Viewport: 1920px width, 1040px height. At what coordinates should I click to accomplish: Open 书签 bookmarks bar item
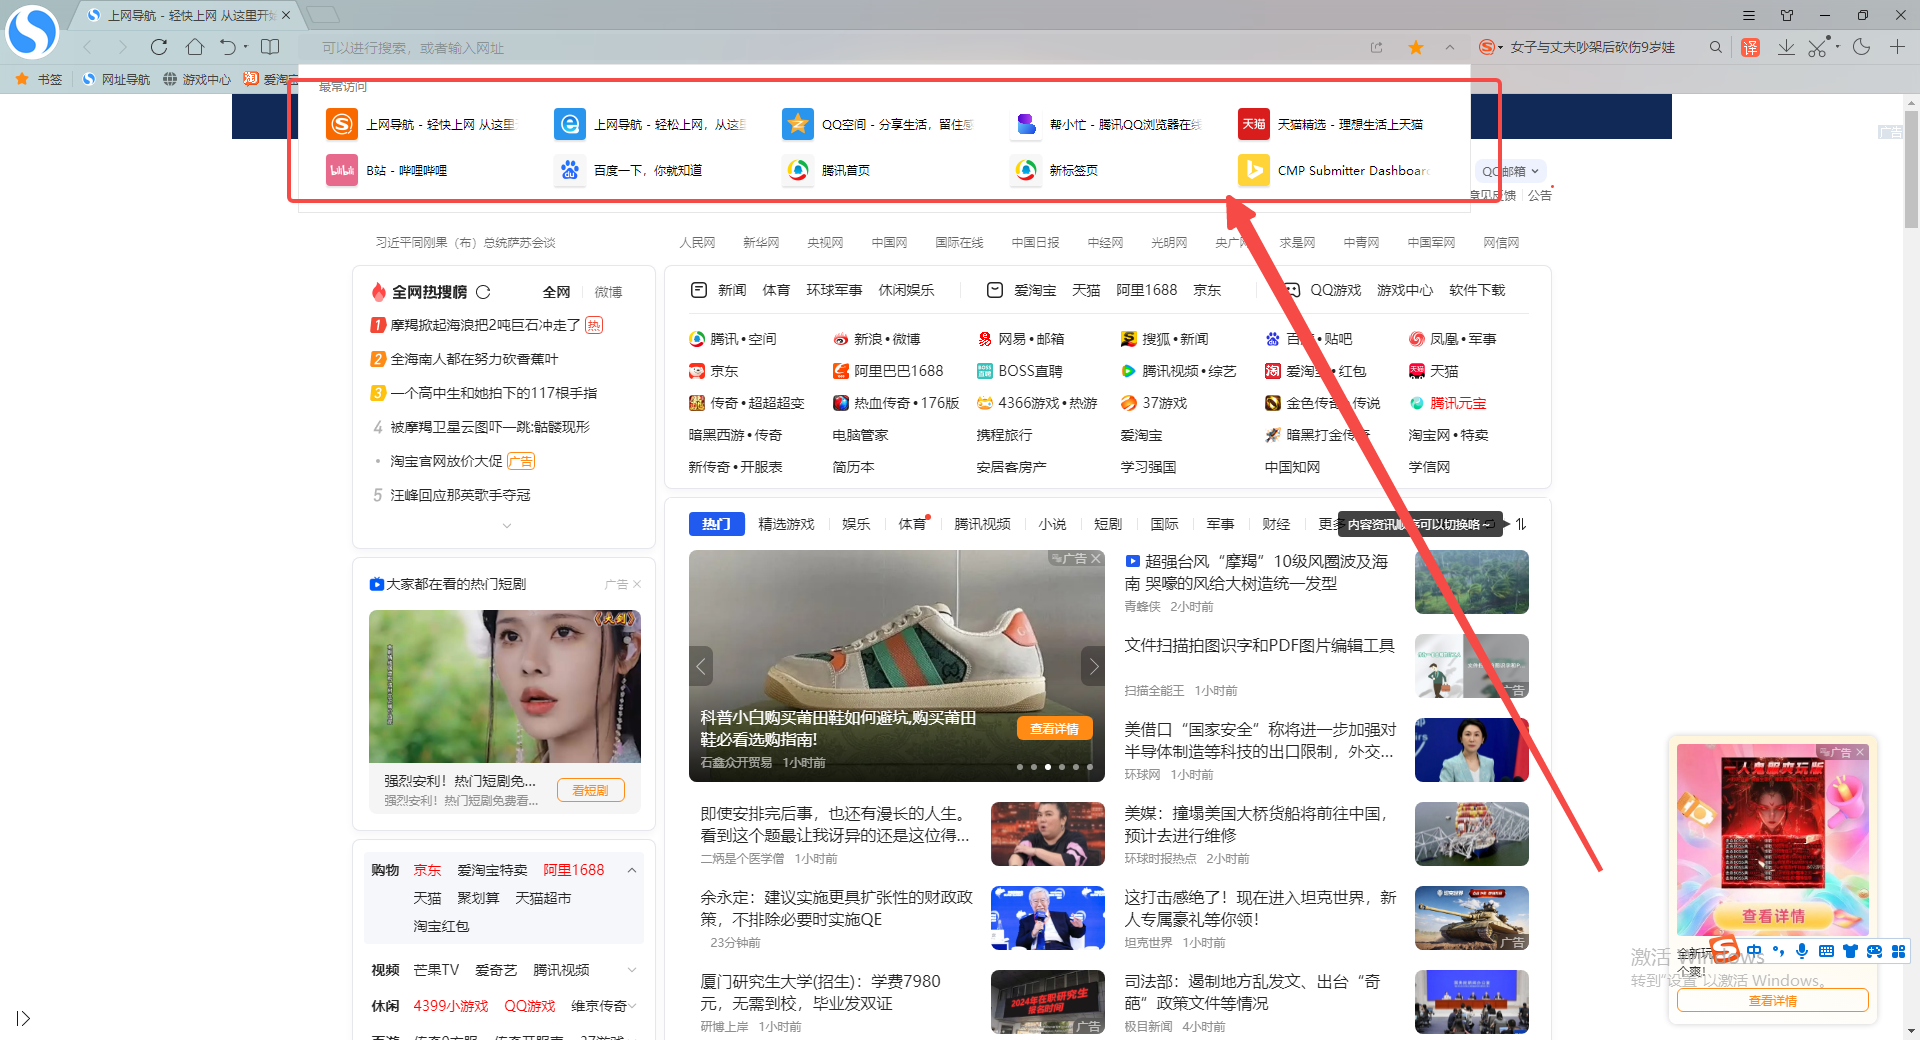click(x=39, y=79)
